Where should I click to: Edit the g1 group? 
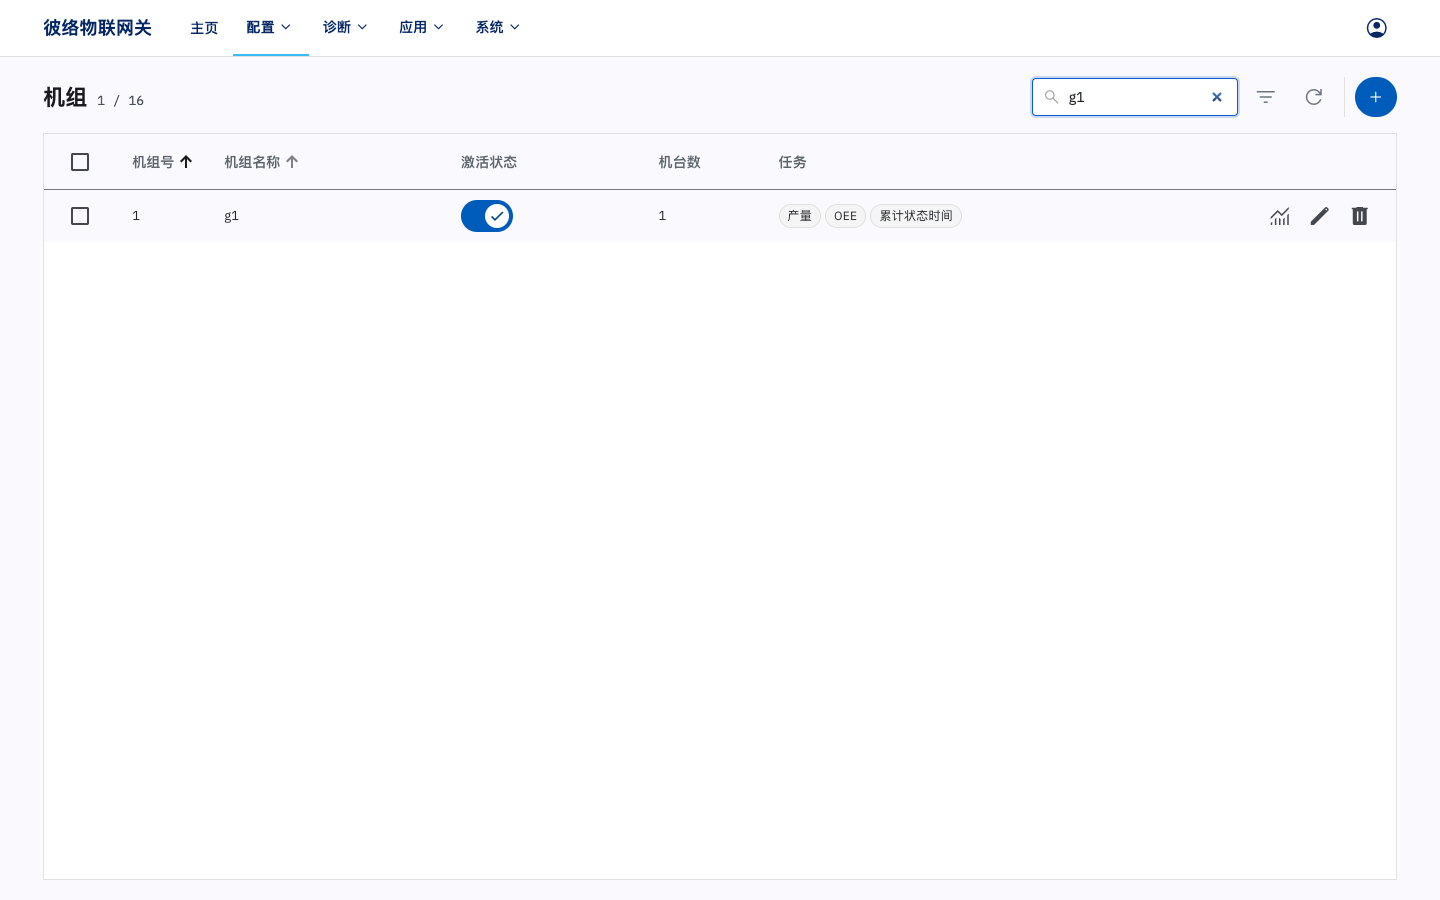tap(1320, 216)
